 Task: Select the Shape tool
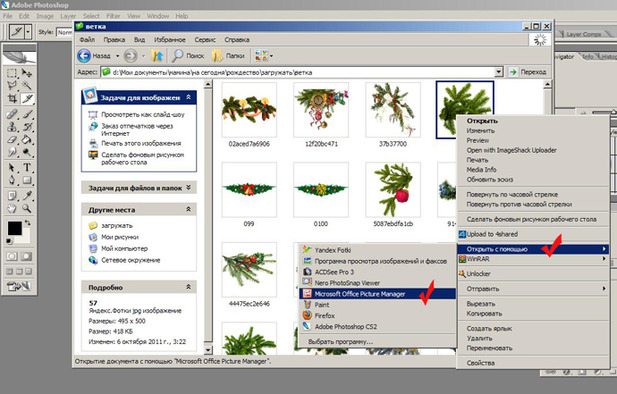pos(27,181)
